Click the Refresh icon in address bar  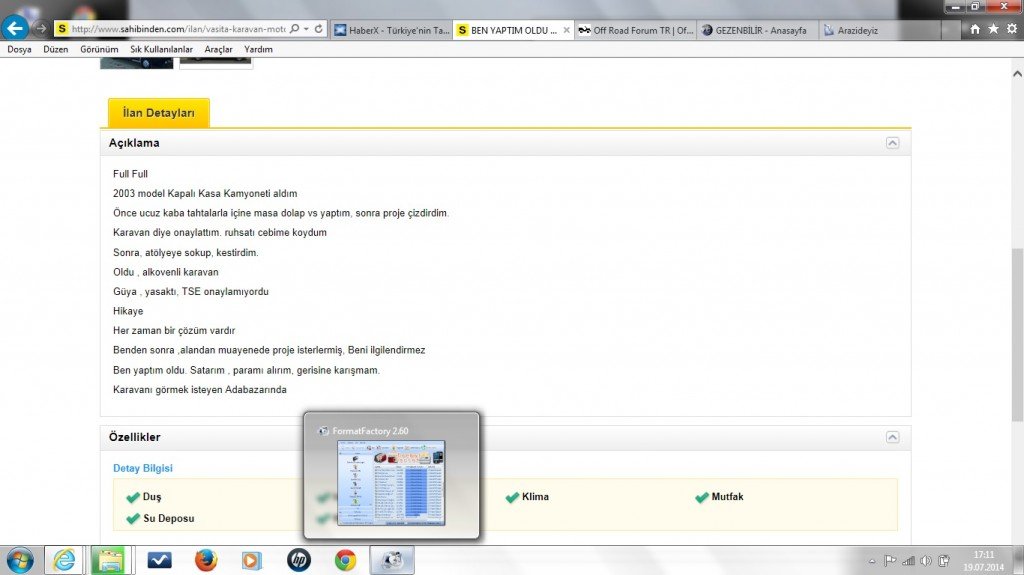coord(319,30)
